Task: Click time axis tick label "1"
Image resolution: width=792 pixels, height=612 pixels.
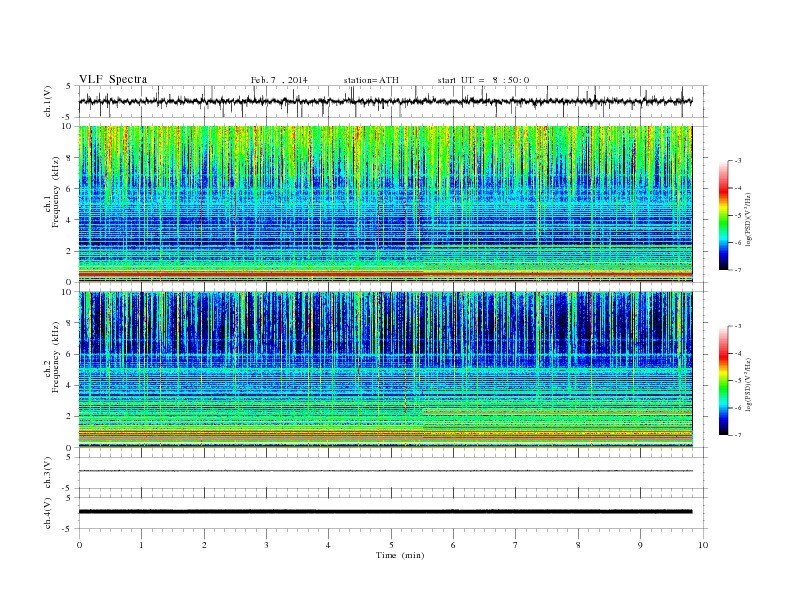Action: (141, 545)
